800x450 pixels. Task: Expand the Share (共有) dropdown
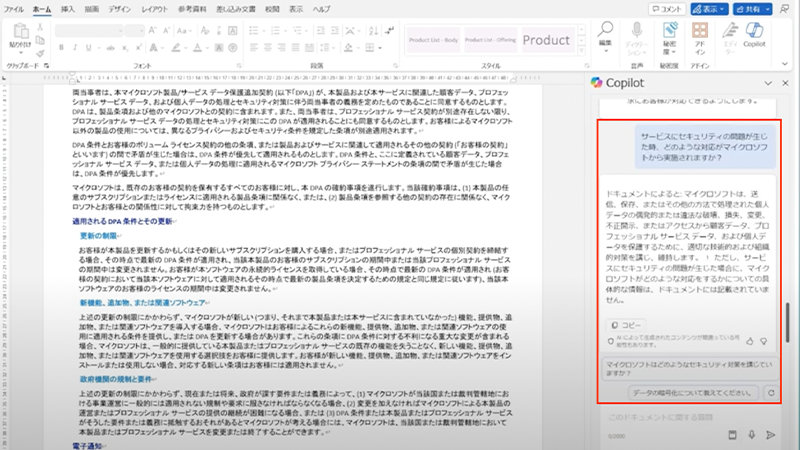coord(766,8)
